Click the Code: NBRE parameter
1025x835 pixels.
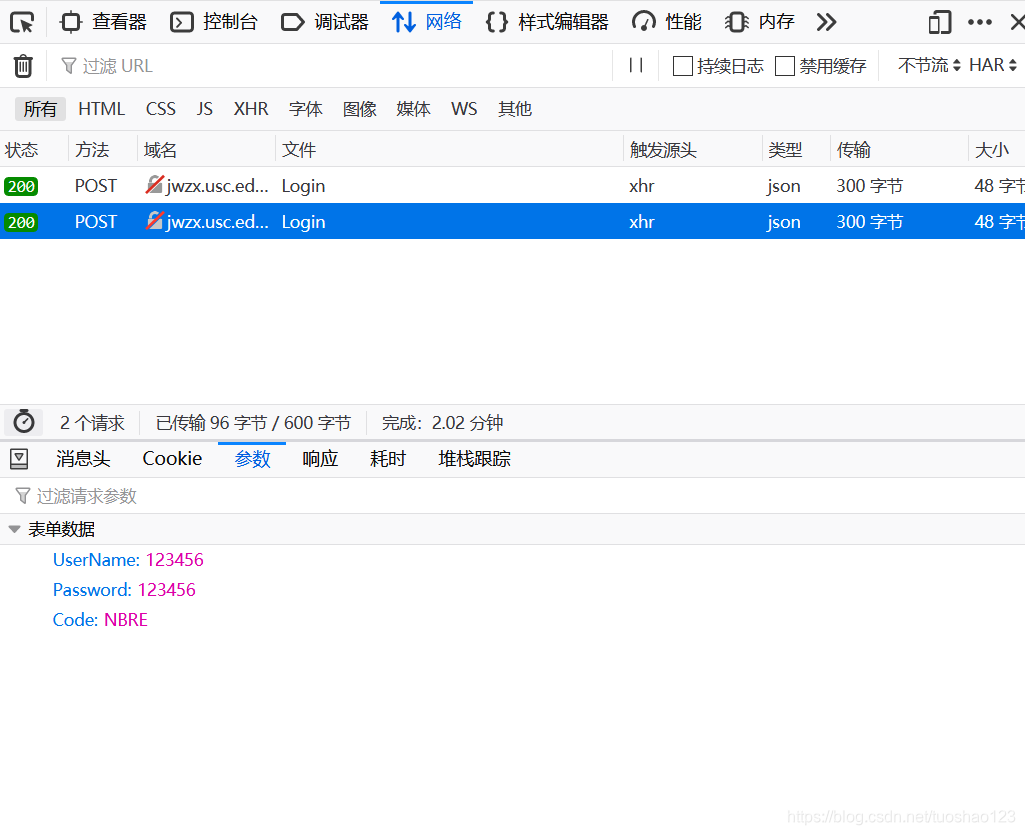(x=100, y=620)
